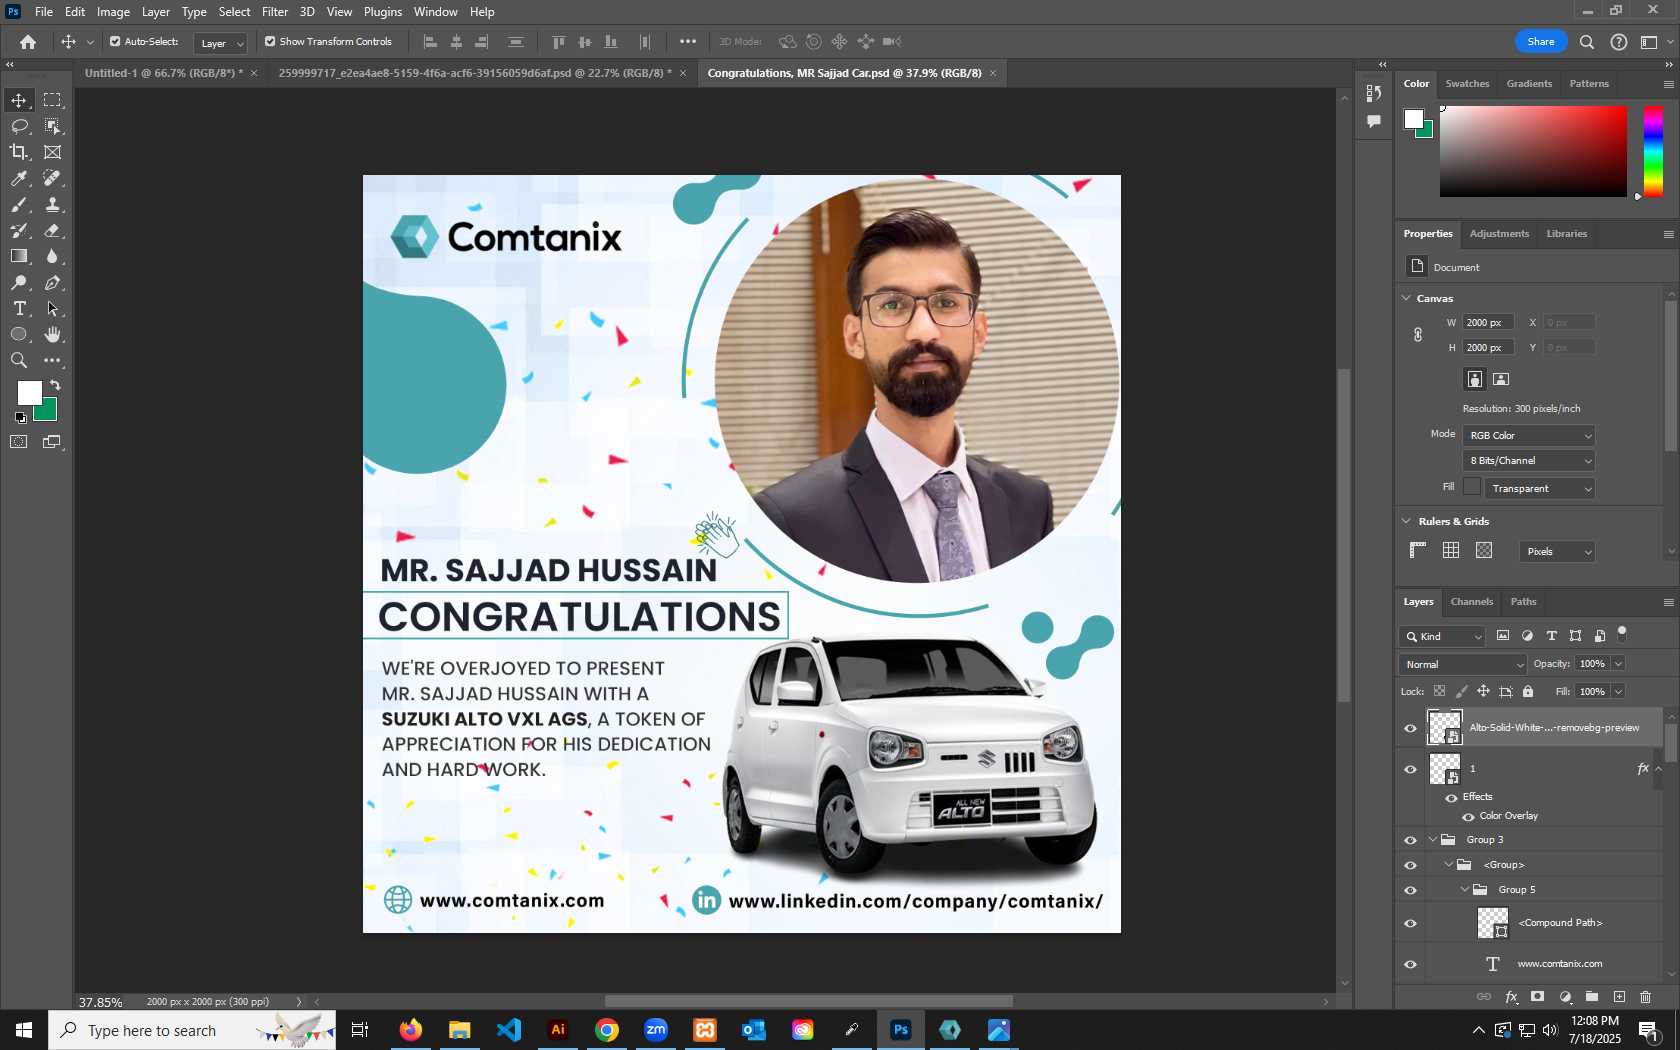
Task: Open the 8 Bits/Channel dropdown
Action: [x=1528, y=461]
